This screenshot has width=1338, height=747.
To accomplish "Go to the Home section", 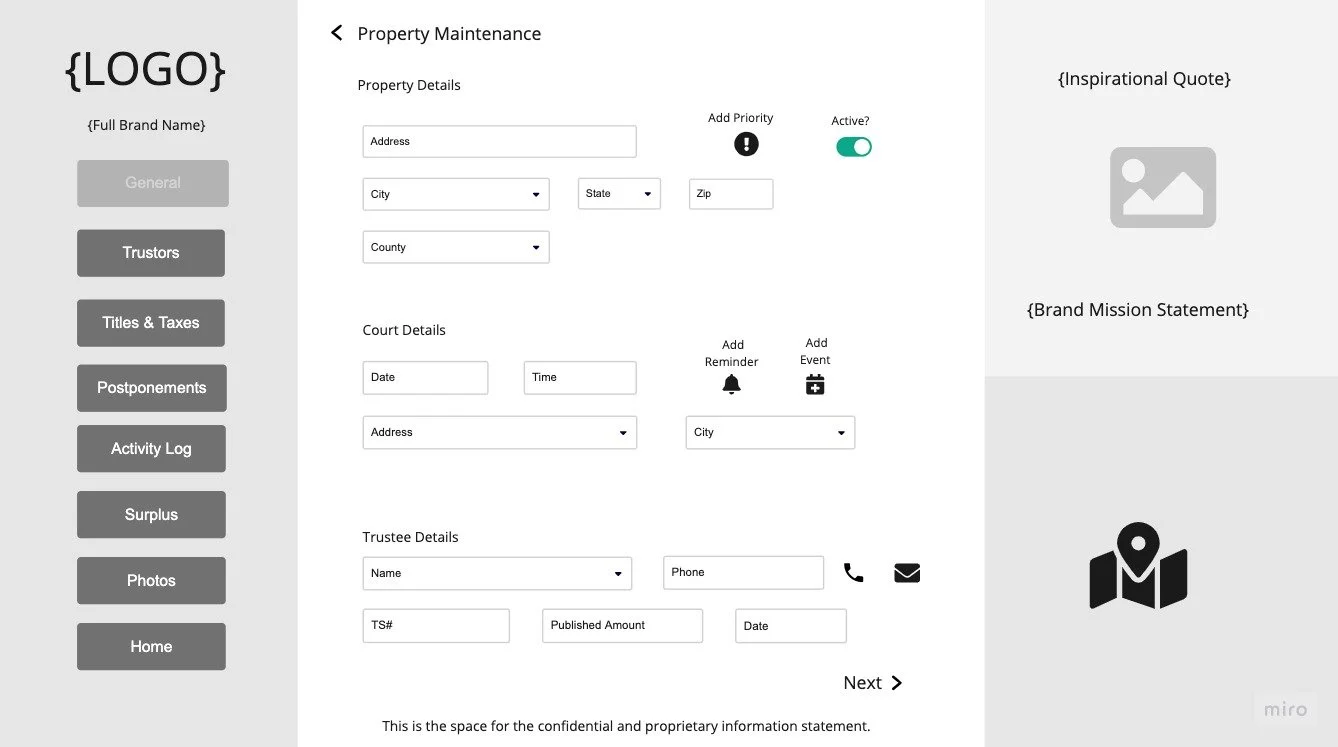I will pos(150,646).
